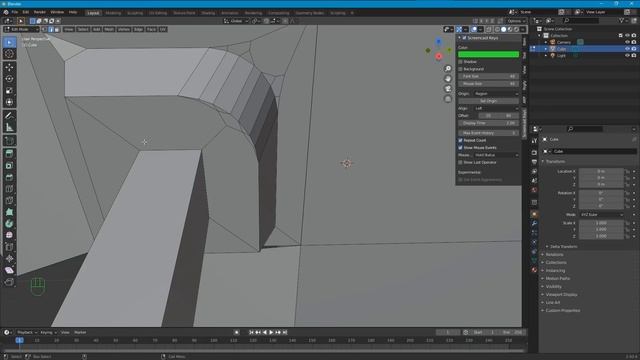Switch to the Sculpting workspace tab
Viewport: 640px width, 360px height.
click(135, 13)
